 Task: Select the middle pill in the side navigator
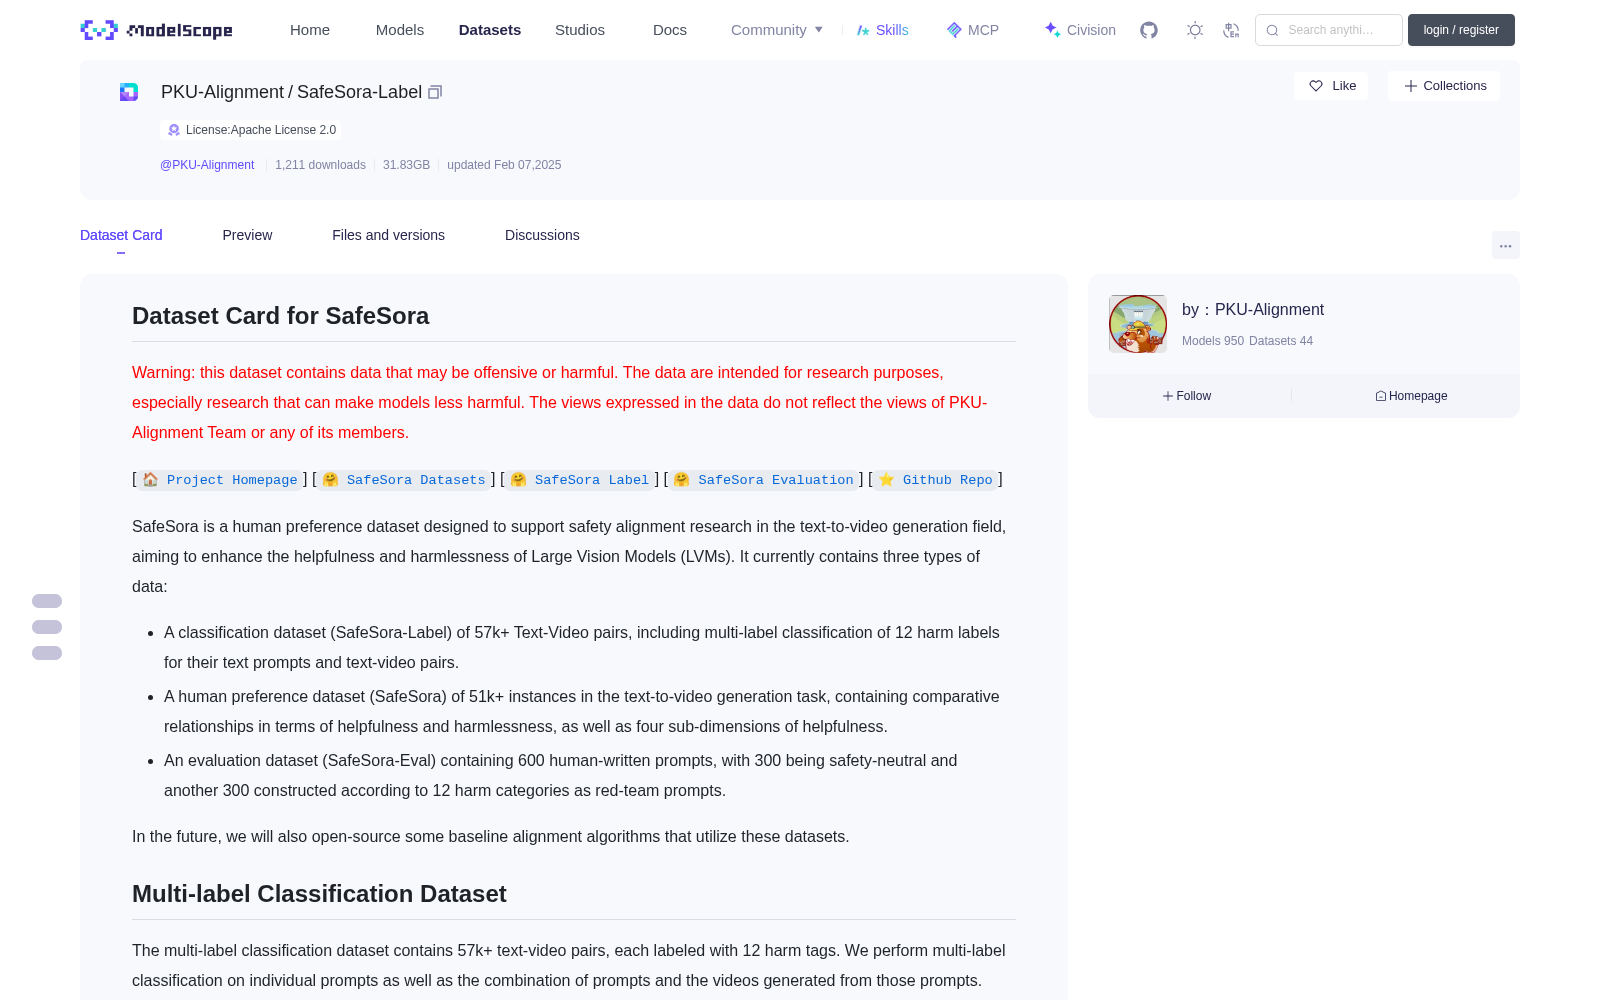pos(47,627)
